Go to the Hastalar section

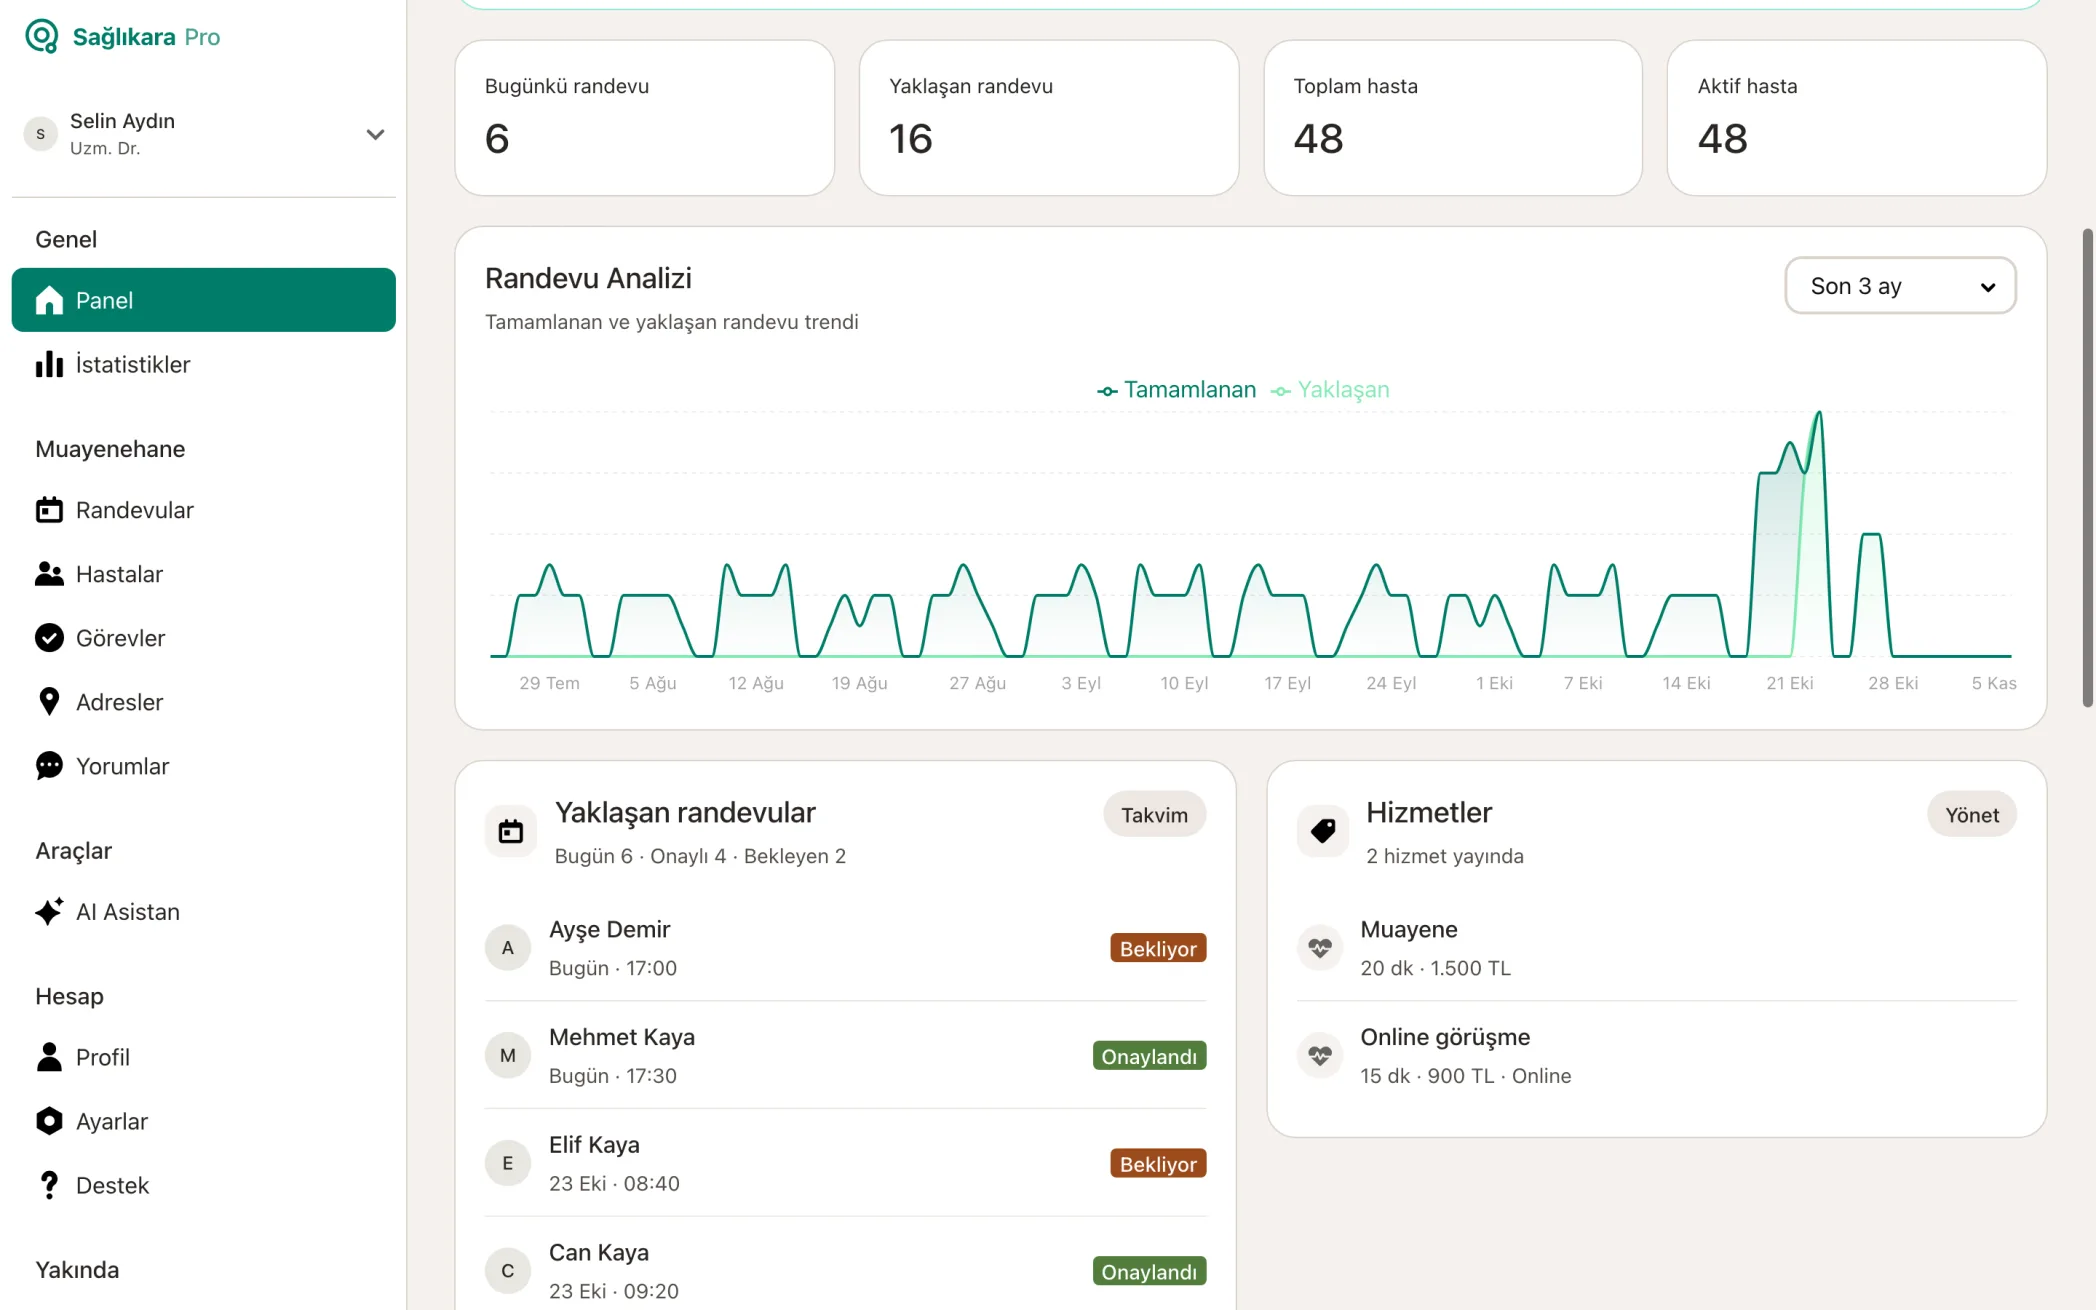pyautogui.click(x=204, y=574)
